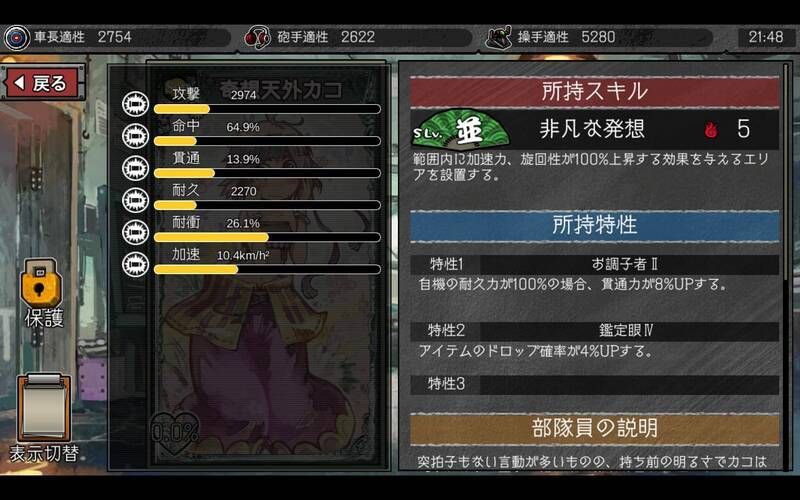Select the 非凡な発想 skill row
Screen dimensions: 800x500
click(594, 129)
